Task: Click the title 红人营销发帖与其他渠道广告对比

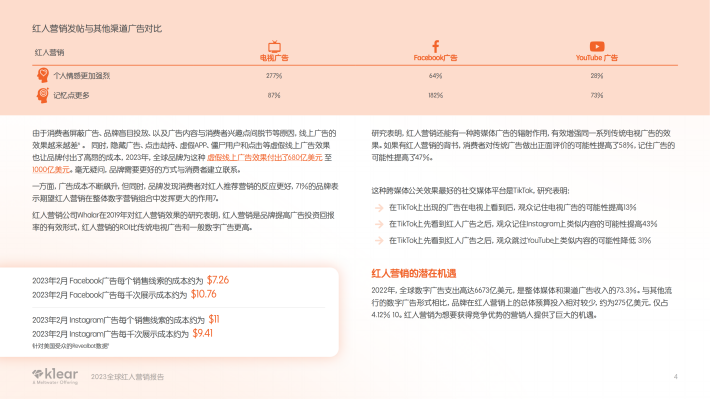Action: (x=97, y=29)
